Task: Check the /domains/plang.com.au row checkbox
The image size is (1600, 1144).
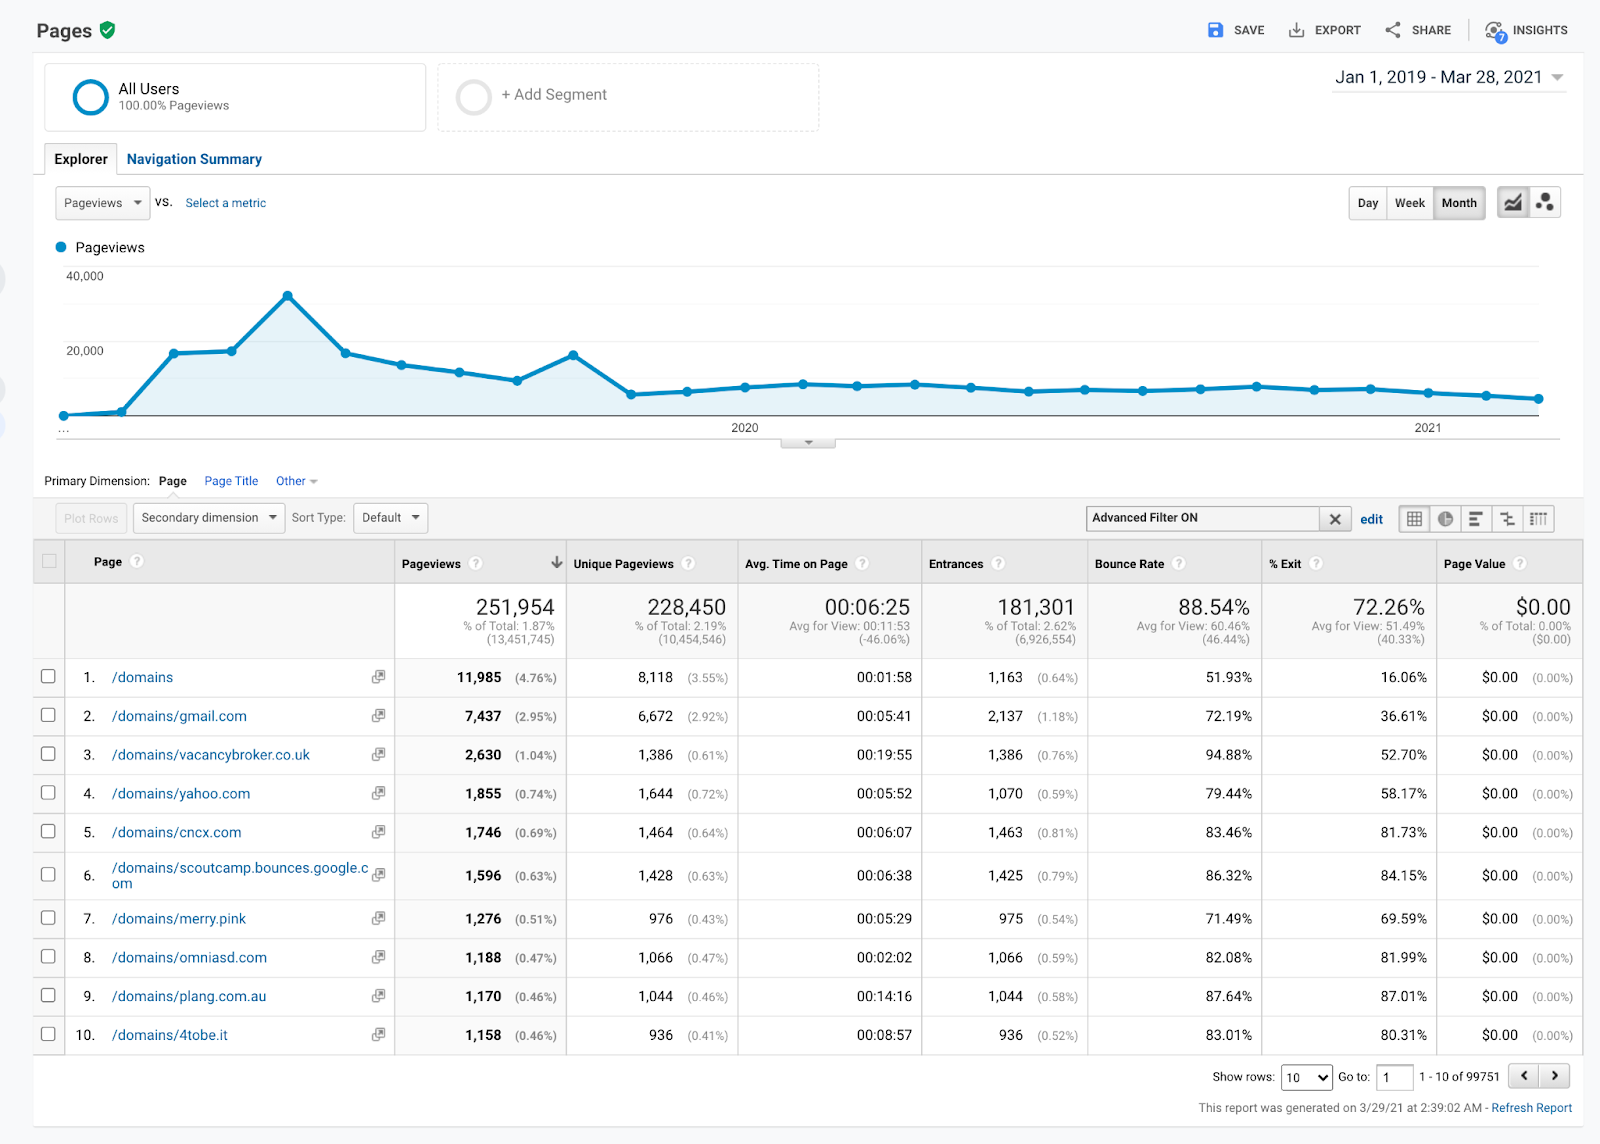Action: pos(48,995)
